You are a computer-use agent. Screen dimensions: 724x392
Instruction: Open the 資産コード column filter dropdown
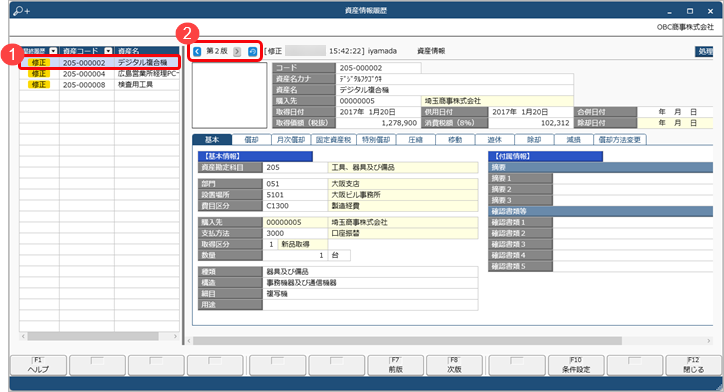pyautogui.click(x=109, y=51)
